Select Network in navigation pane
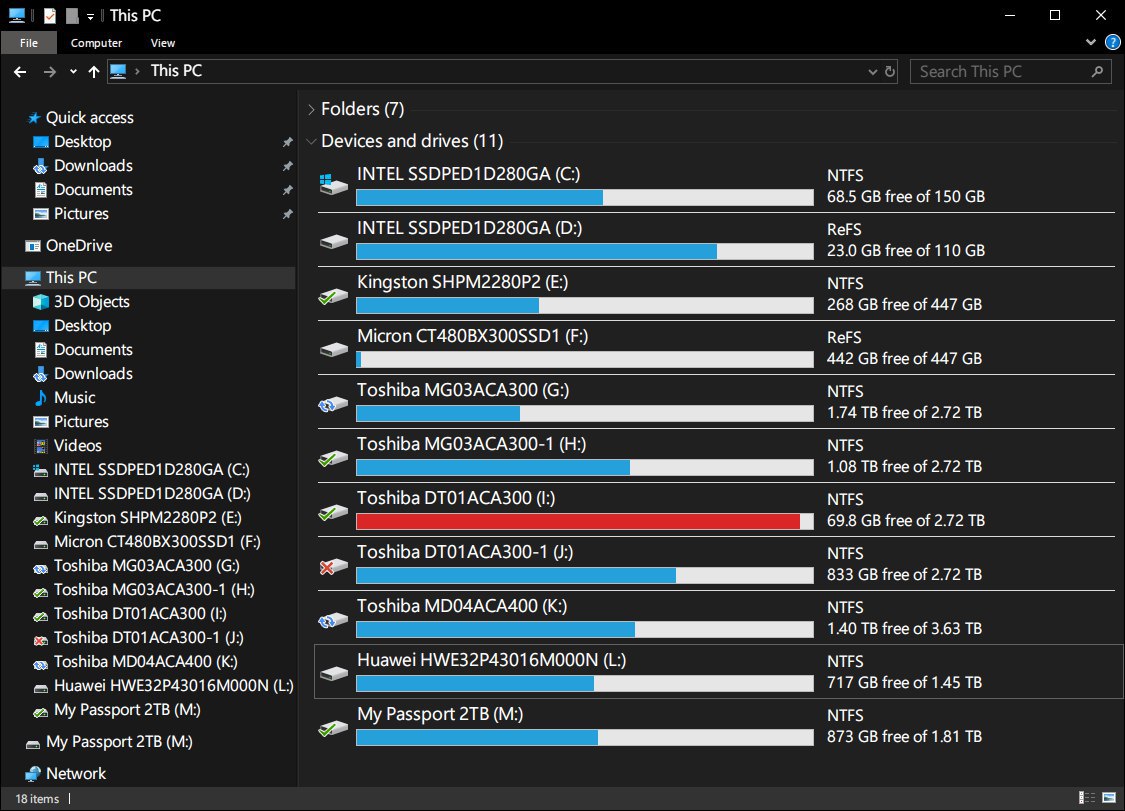The image size is (1125, 811). click(x=75, y=774)
